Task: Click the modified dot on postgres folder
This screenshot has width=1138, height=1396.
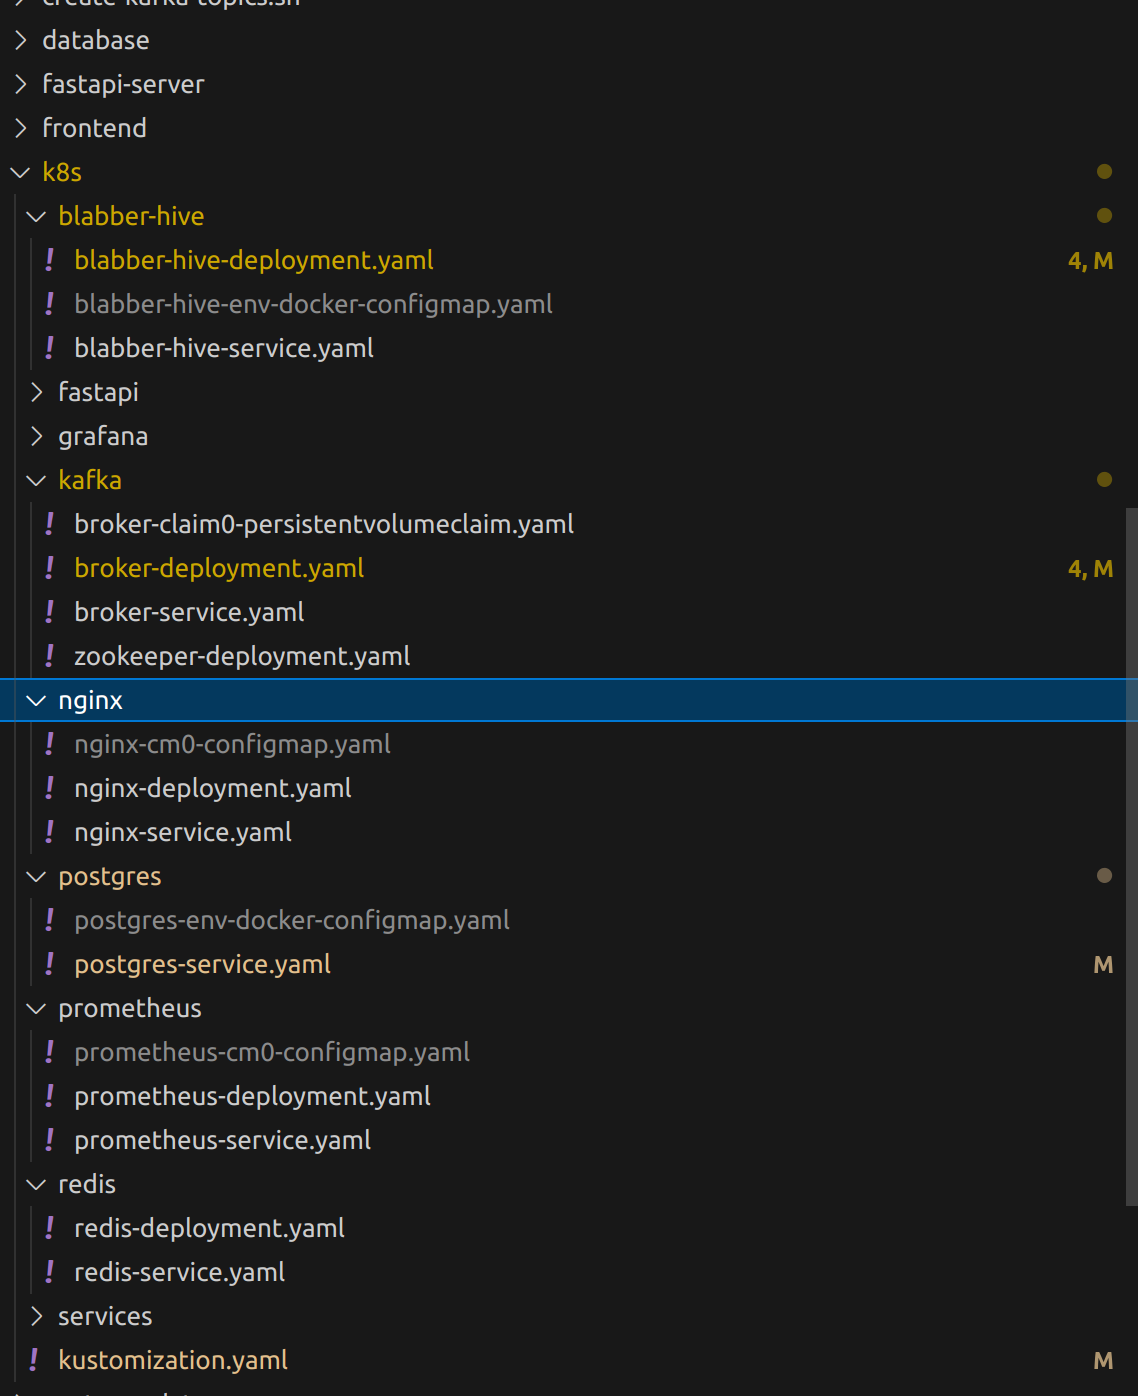Action: point(1104,876)
